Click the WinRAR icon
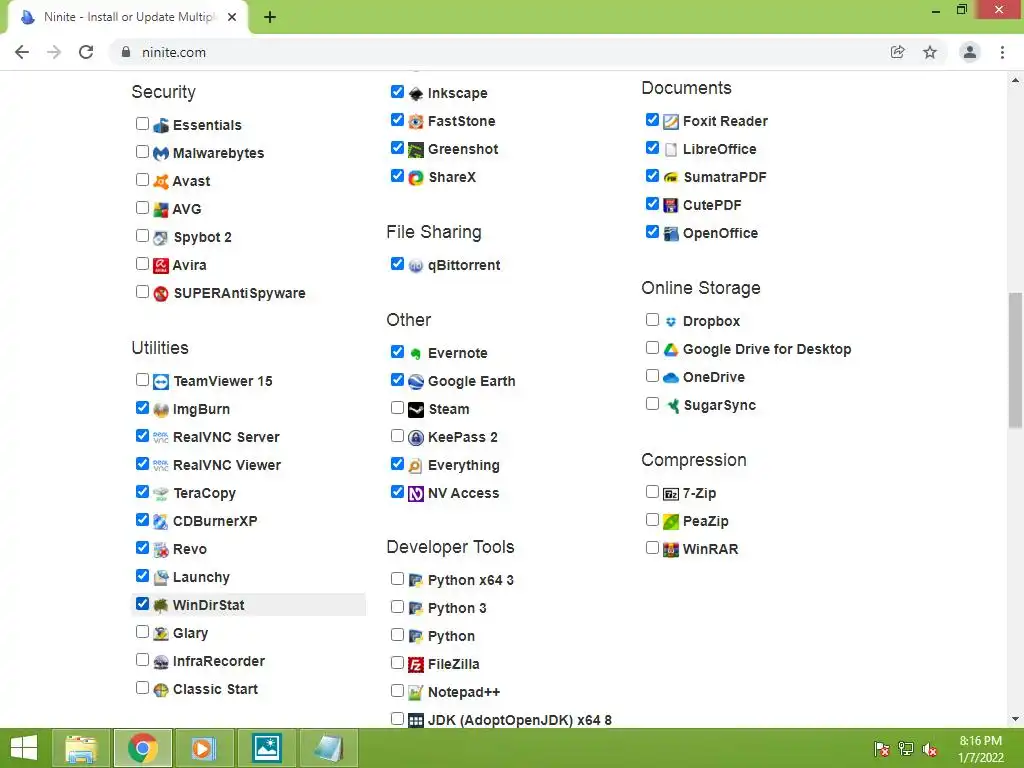The width and height of the screenshot is (1024, 768). (671, 550)
